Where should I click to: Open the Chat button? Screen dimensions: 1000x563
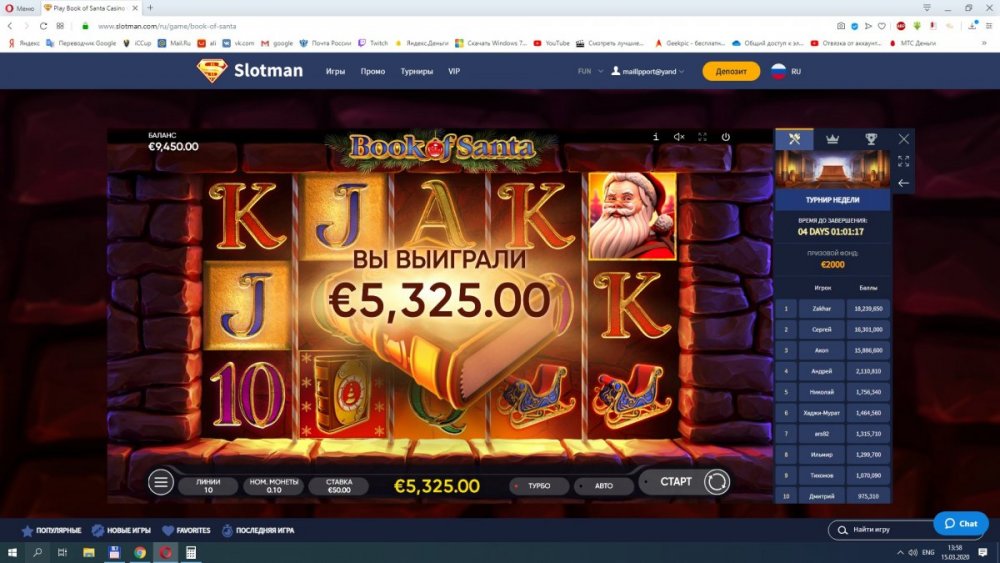[x=961, y=523]
